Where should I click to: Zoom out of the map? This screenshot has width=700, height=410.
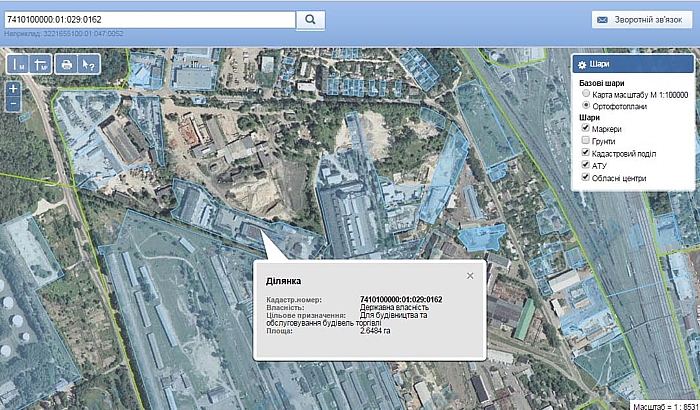pos(13,103)
